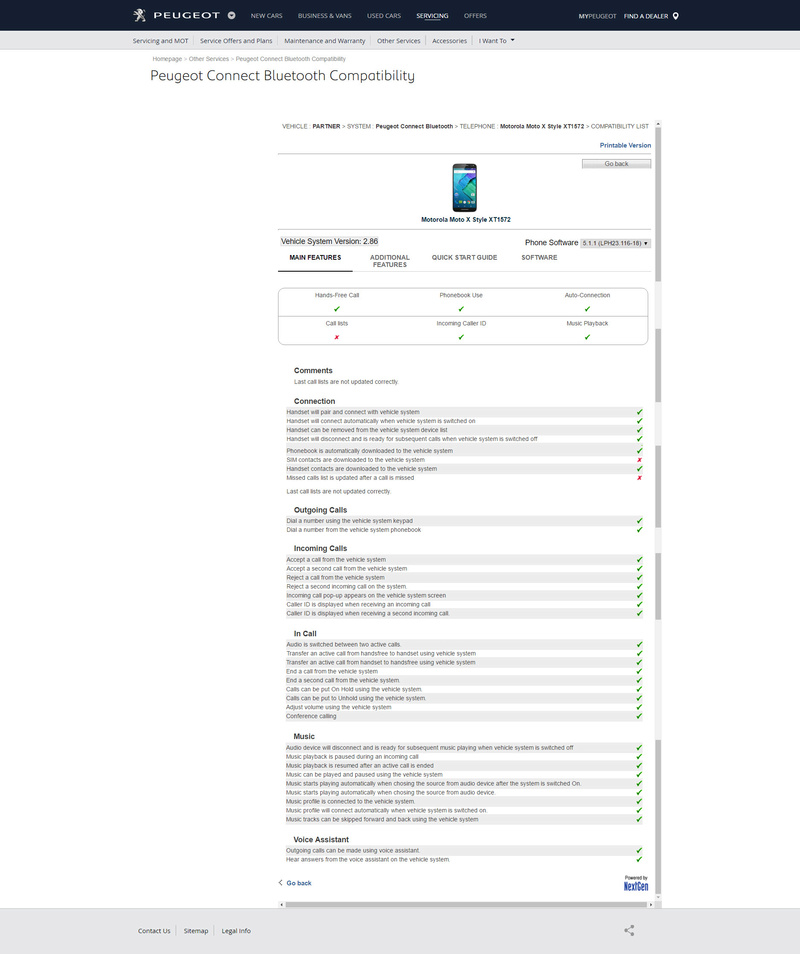Click 'Music profile is connected' row text
Screen dimensions: 800x954
(x=350, y=802)
